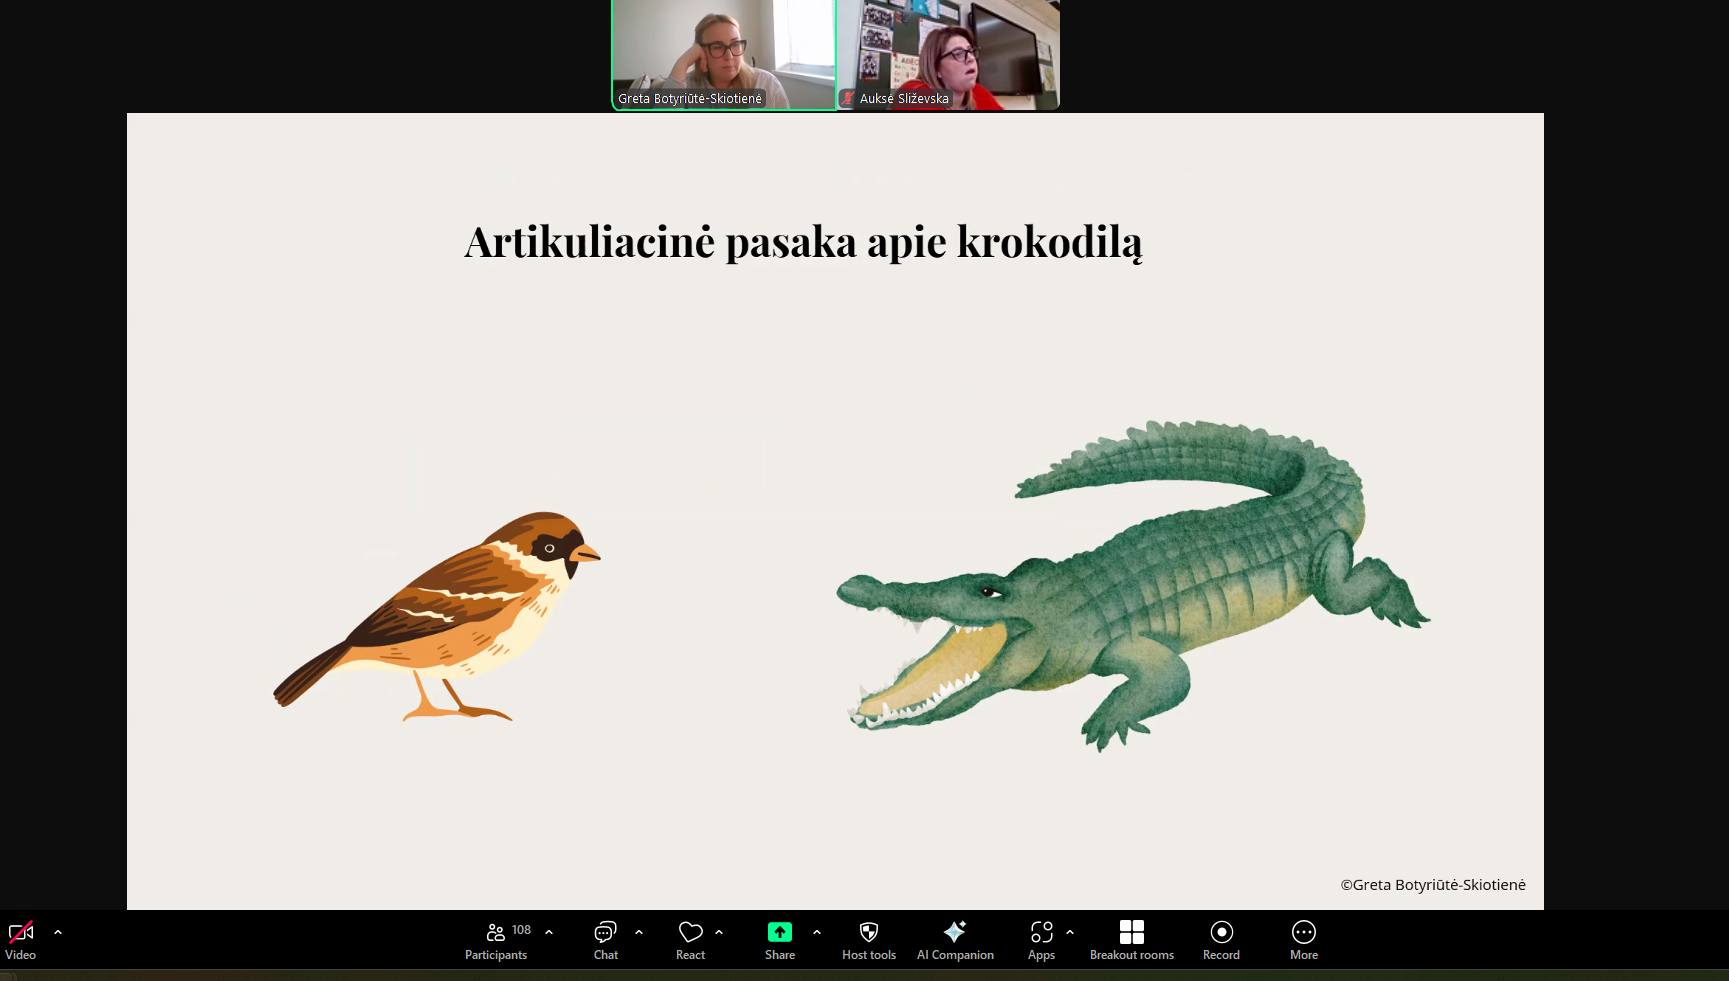Open Breakout rooms
This screenshot has height=981, width=1729.
pos(1131,939)
